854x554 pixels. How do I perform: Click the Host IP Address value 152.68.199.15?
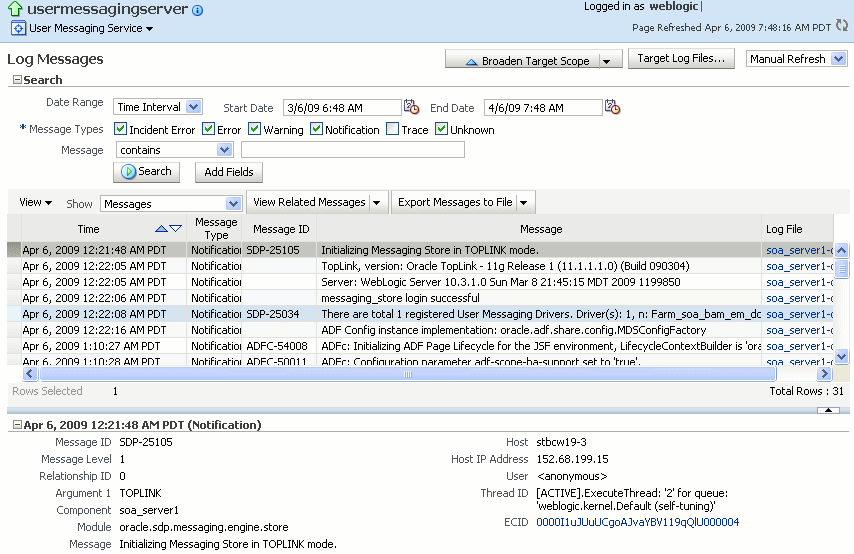point(572,459)
